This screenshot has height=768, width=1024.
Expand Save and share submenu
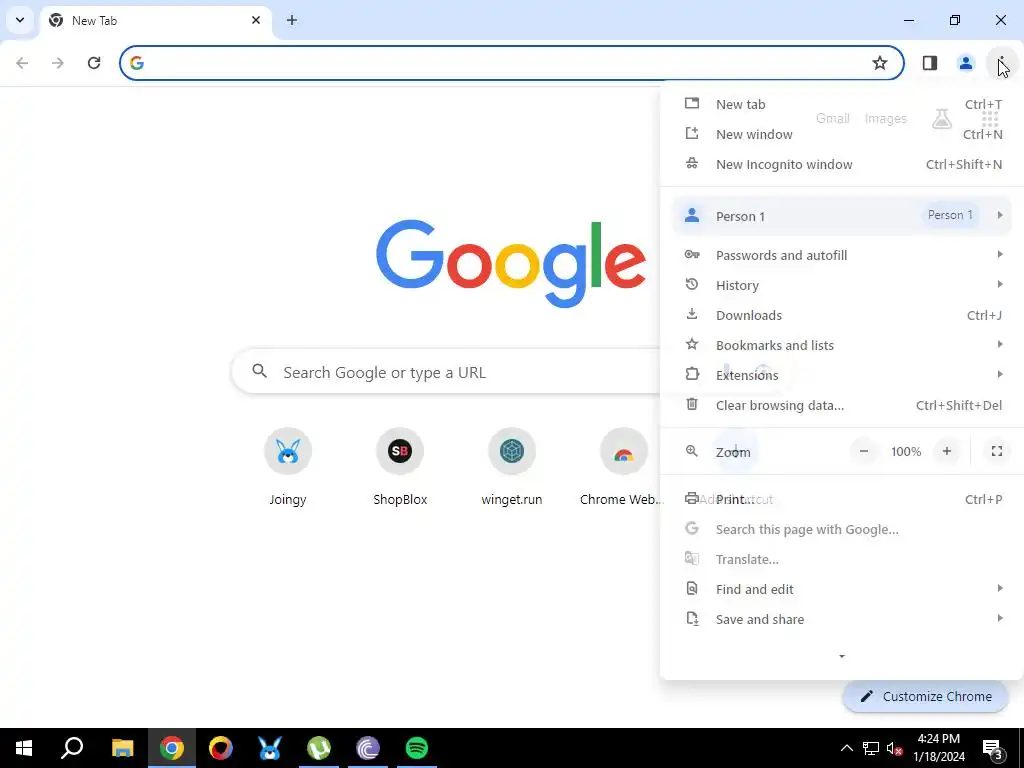pyautogui.click(x=842, y=620)
